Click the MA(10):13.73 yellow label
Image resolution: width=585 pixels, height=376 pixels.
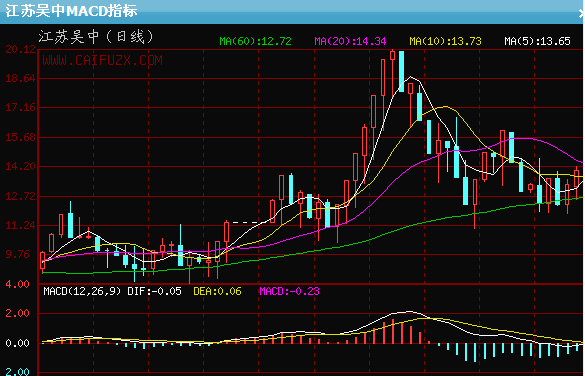click(445, 41)
